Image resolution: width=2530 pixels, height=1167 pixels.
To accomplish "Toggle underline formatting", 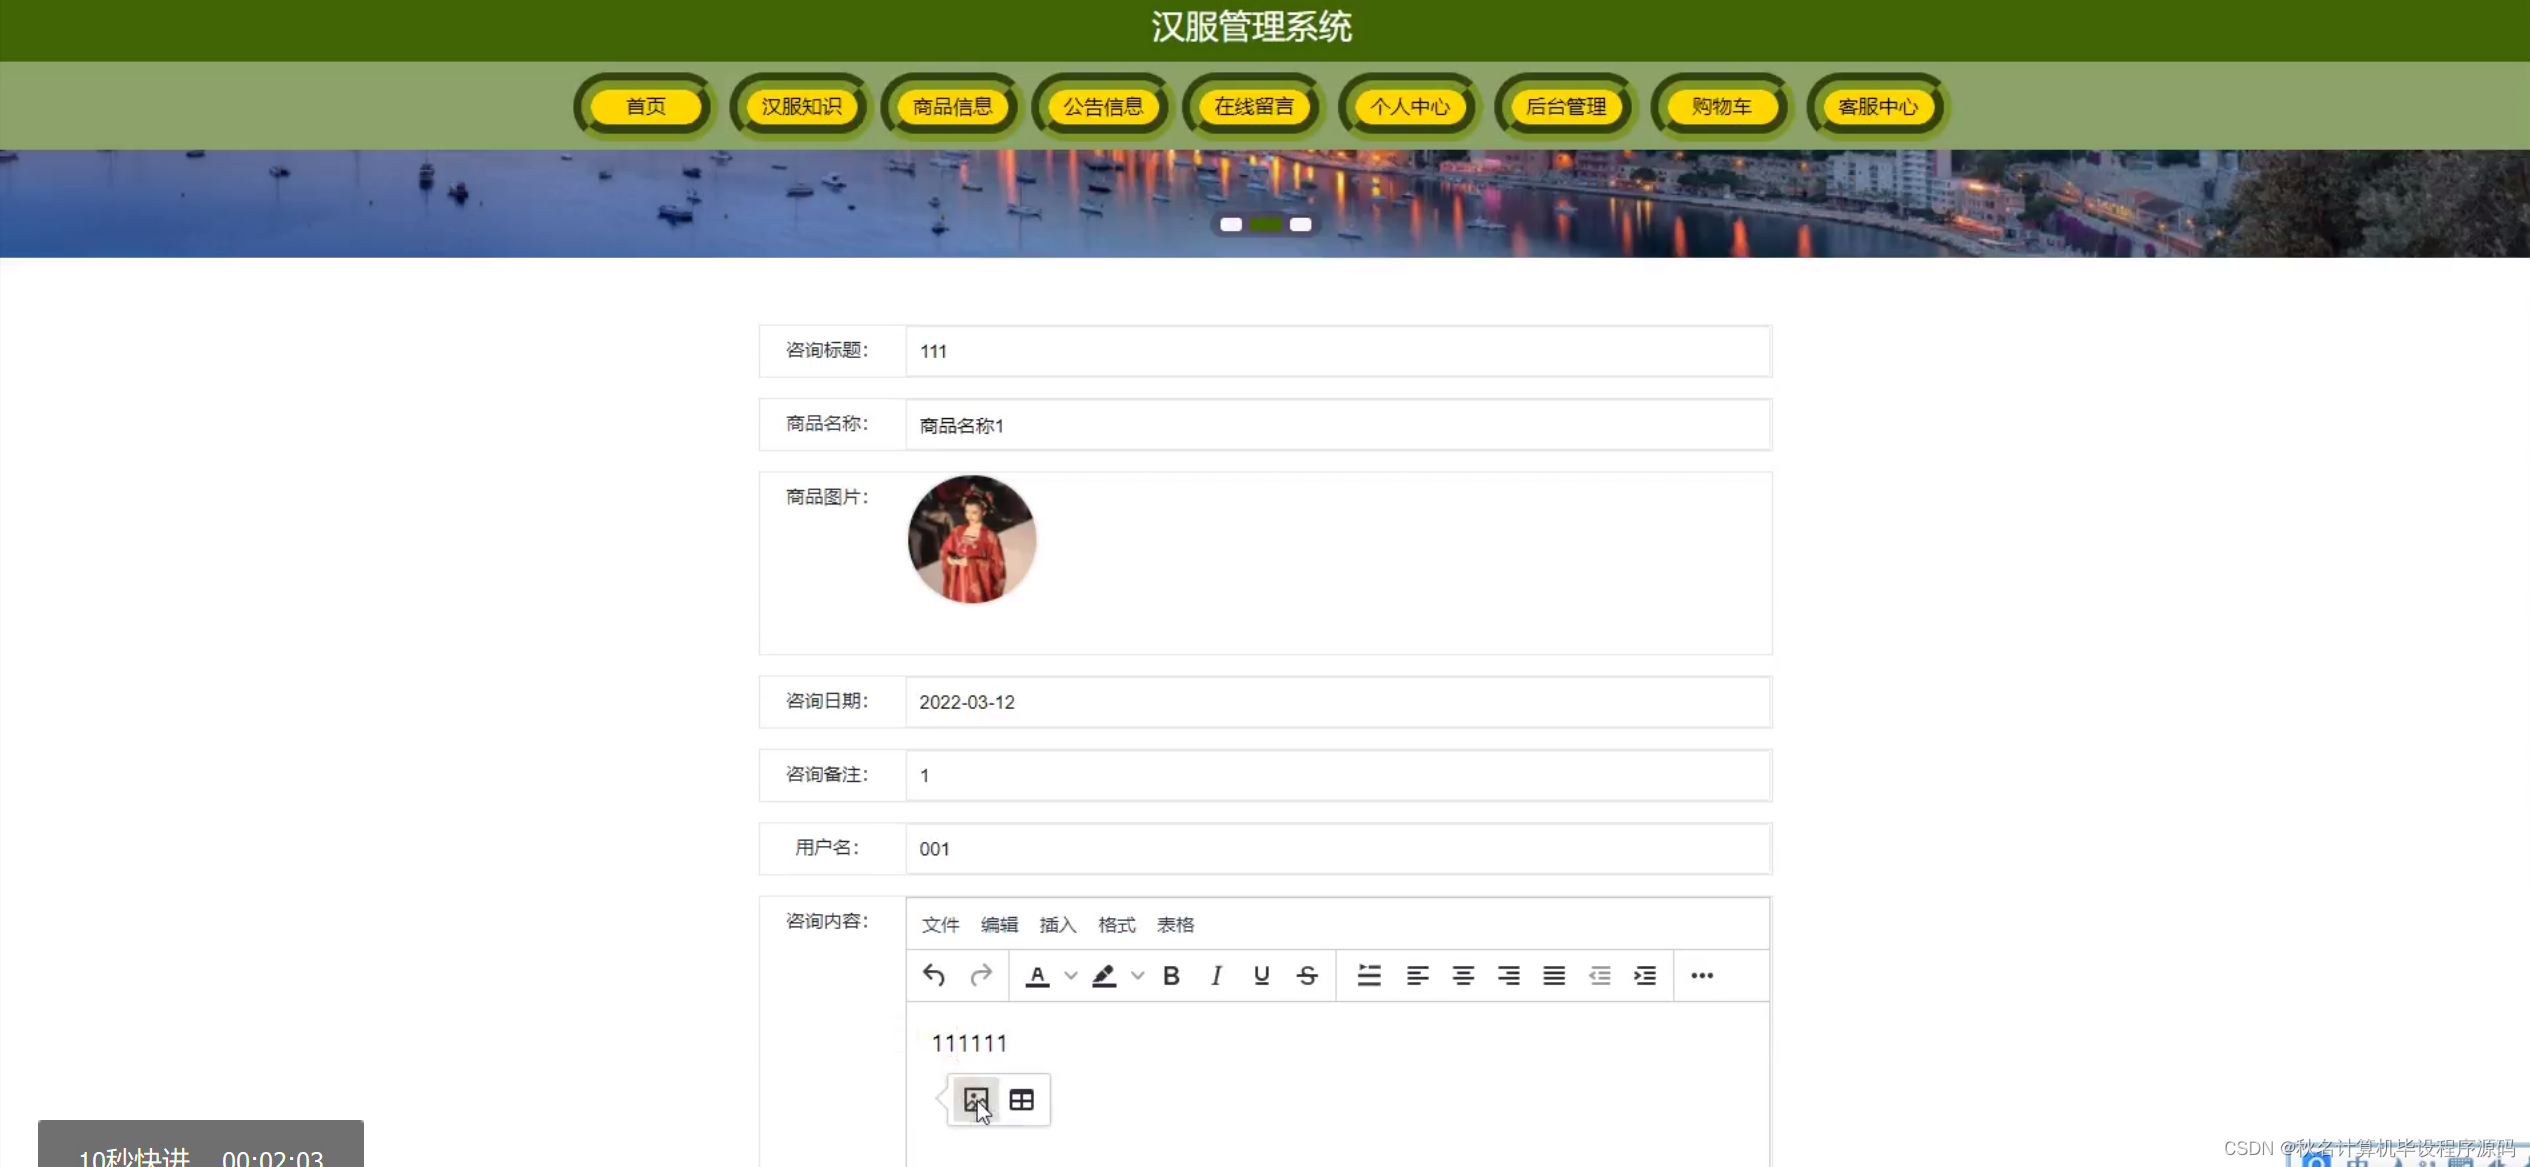I will click(1261, 975).
